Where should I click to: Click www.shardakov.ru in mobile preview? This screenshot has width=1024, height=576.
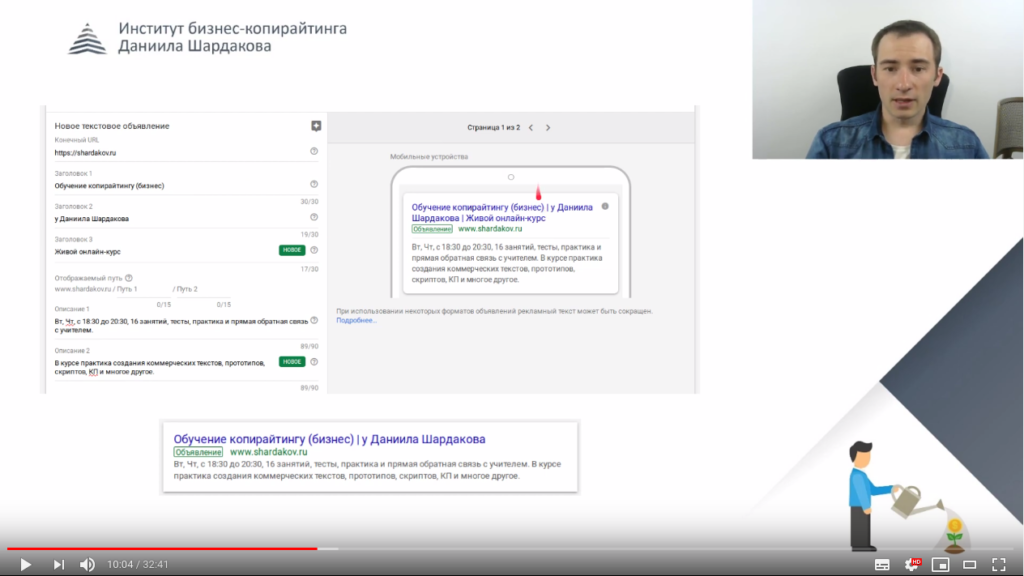tap(490, 229)
